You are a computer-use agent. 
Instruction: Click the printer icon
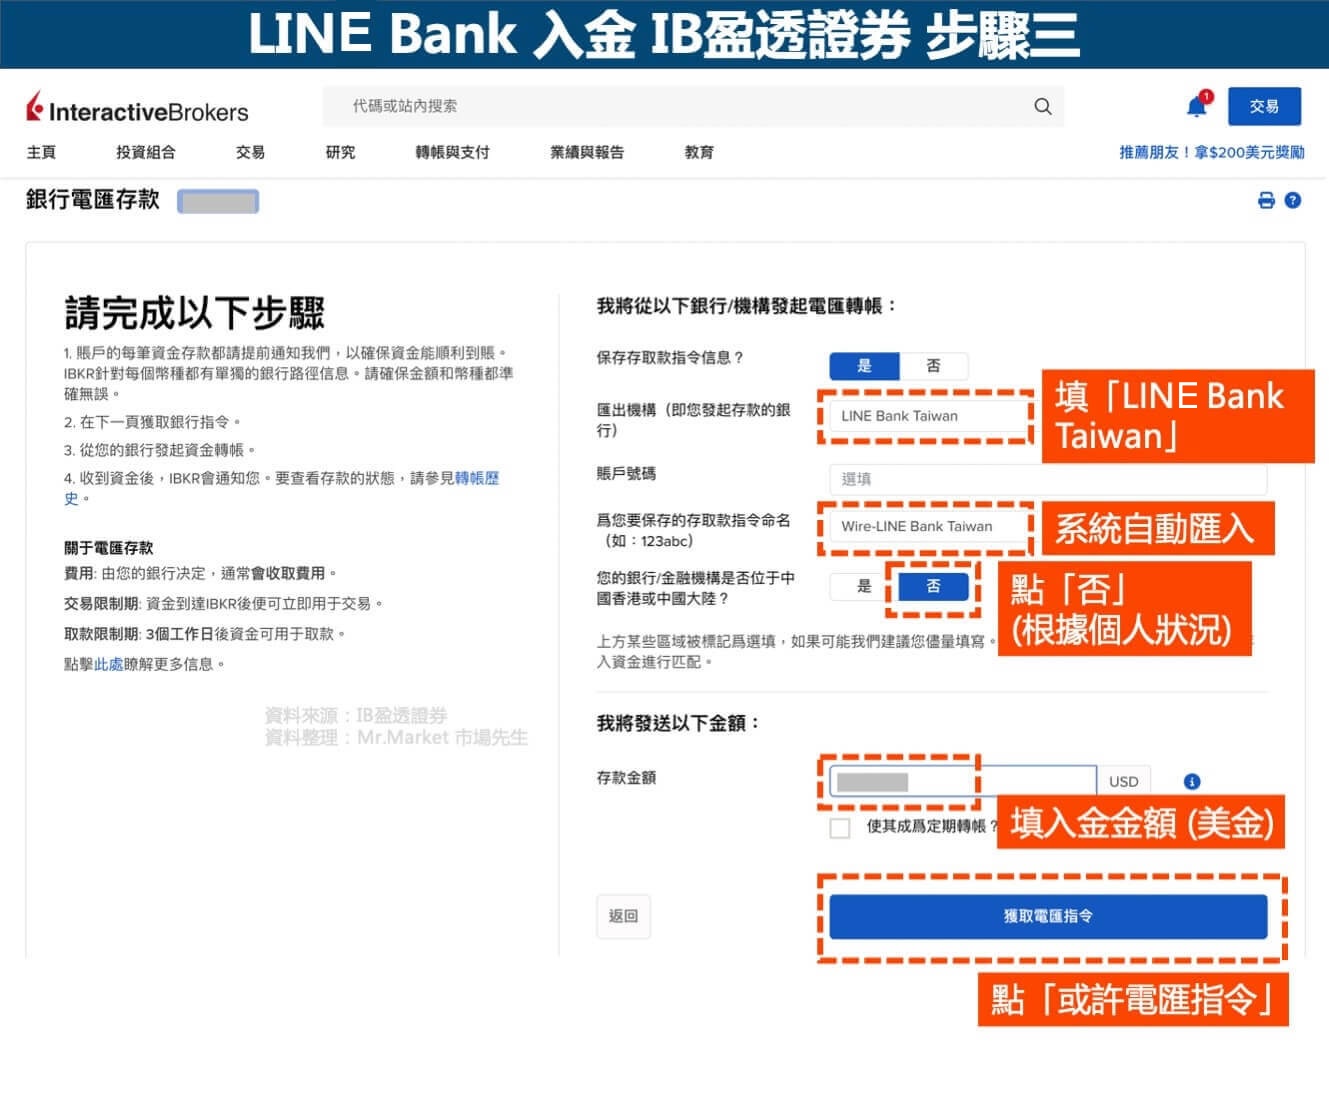pyautogui.click(x=1266, y=200)
